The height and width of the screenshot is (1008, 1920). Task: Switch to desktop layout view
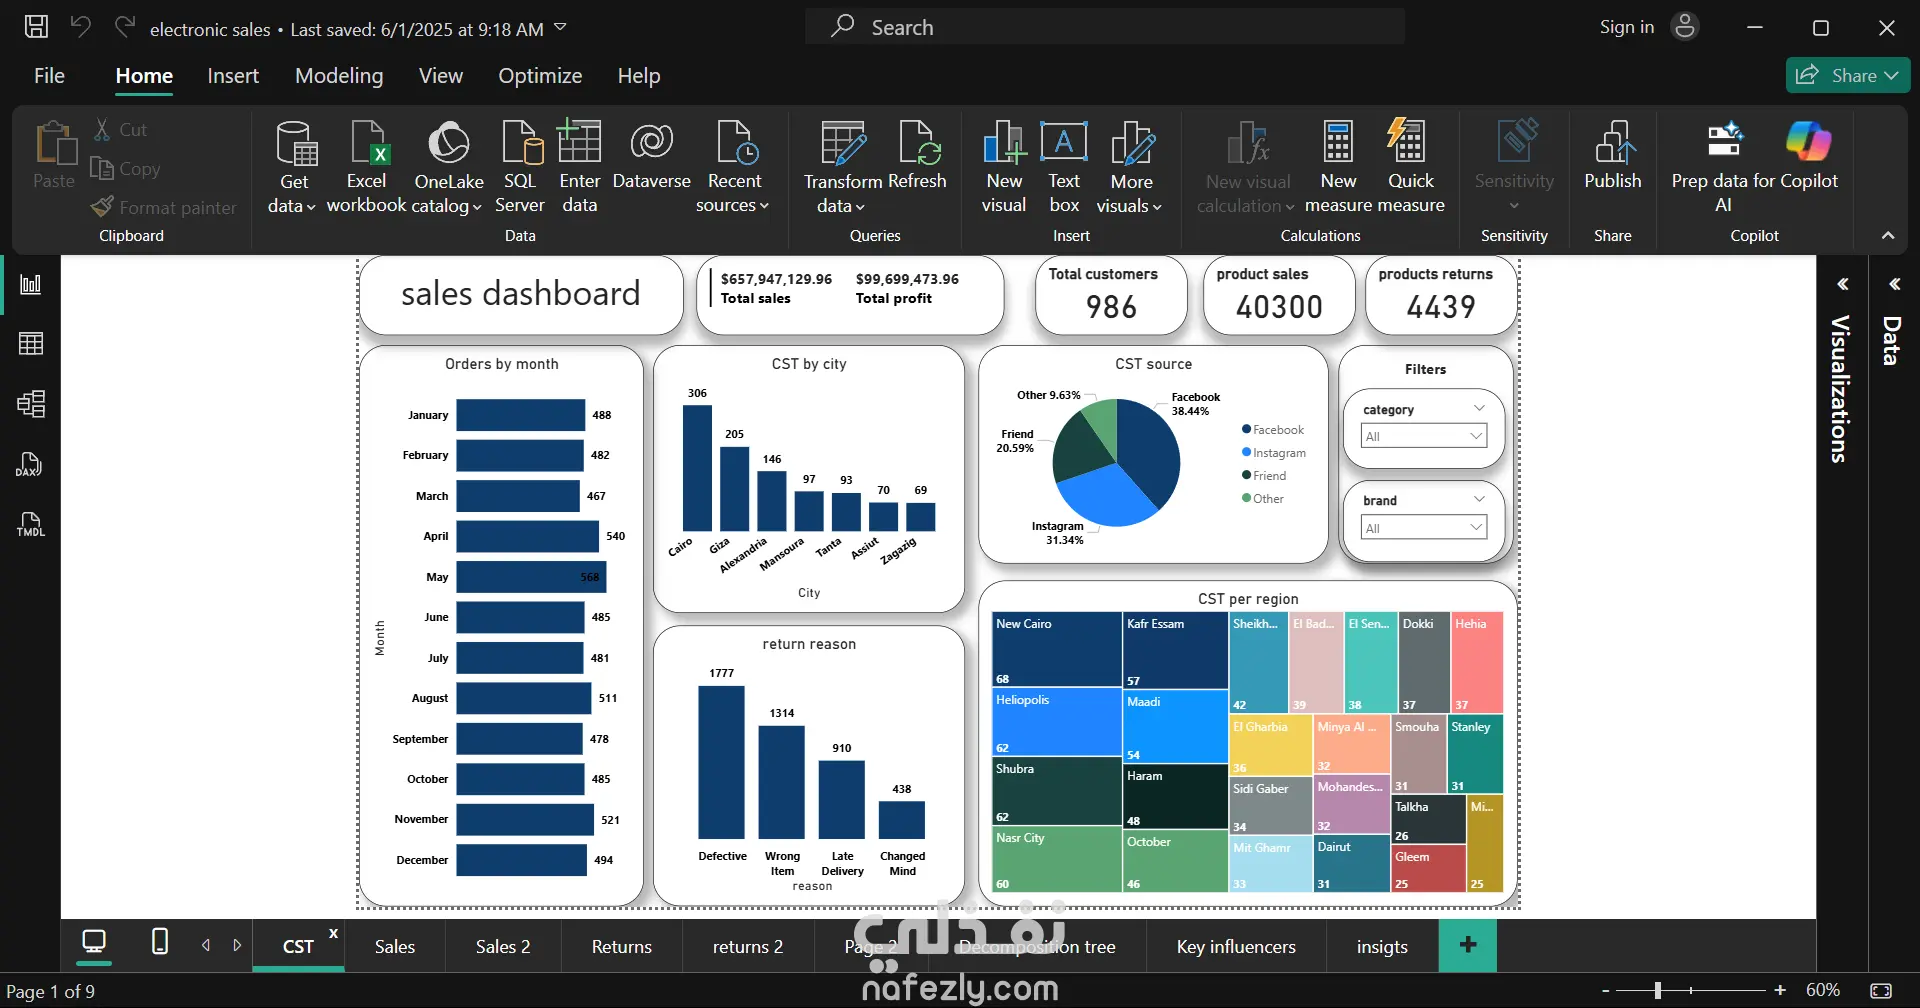(x=94, y=942)
